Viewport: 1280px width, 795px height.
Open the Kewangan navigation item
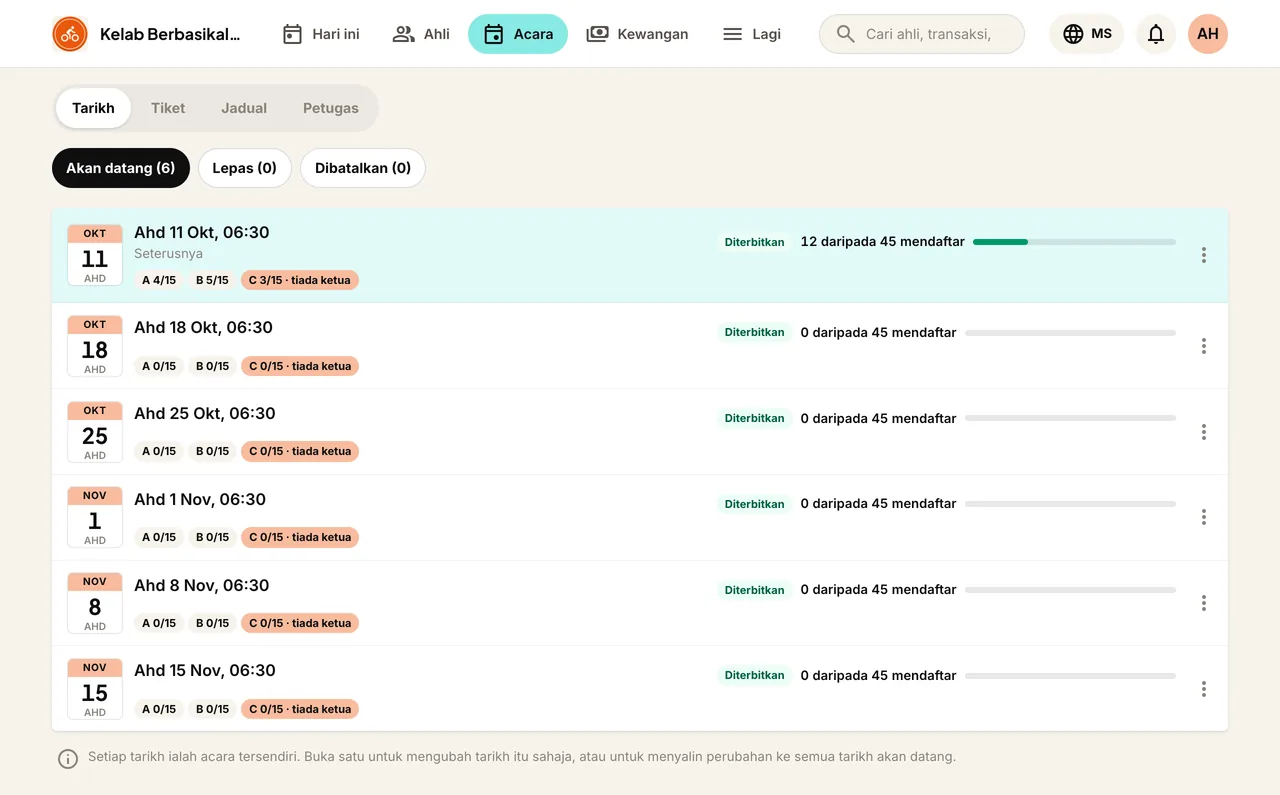(637, 34)
